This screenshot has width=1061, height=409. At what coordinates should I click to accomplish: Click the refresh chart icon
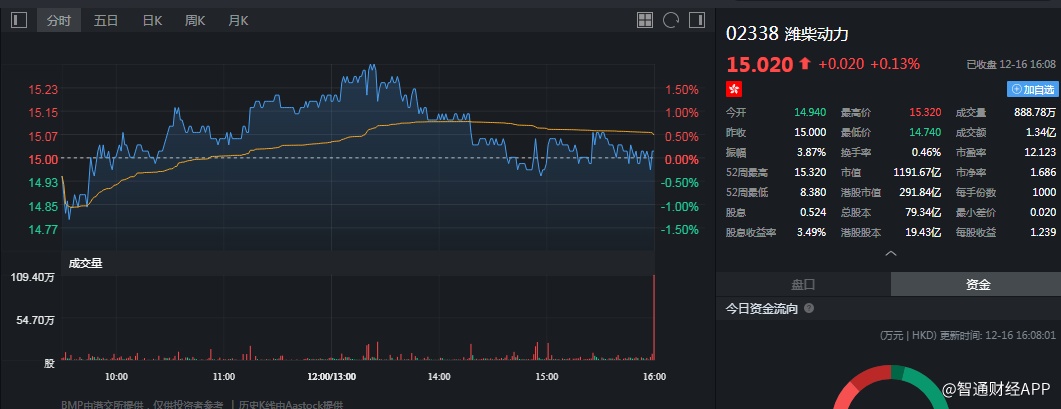point(671,20)
